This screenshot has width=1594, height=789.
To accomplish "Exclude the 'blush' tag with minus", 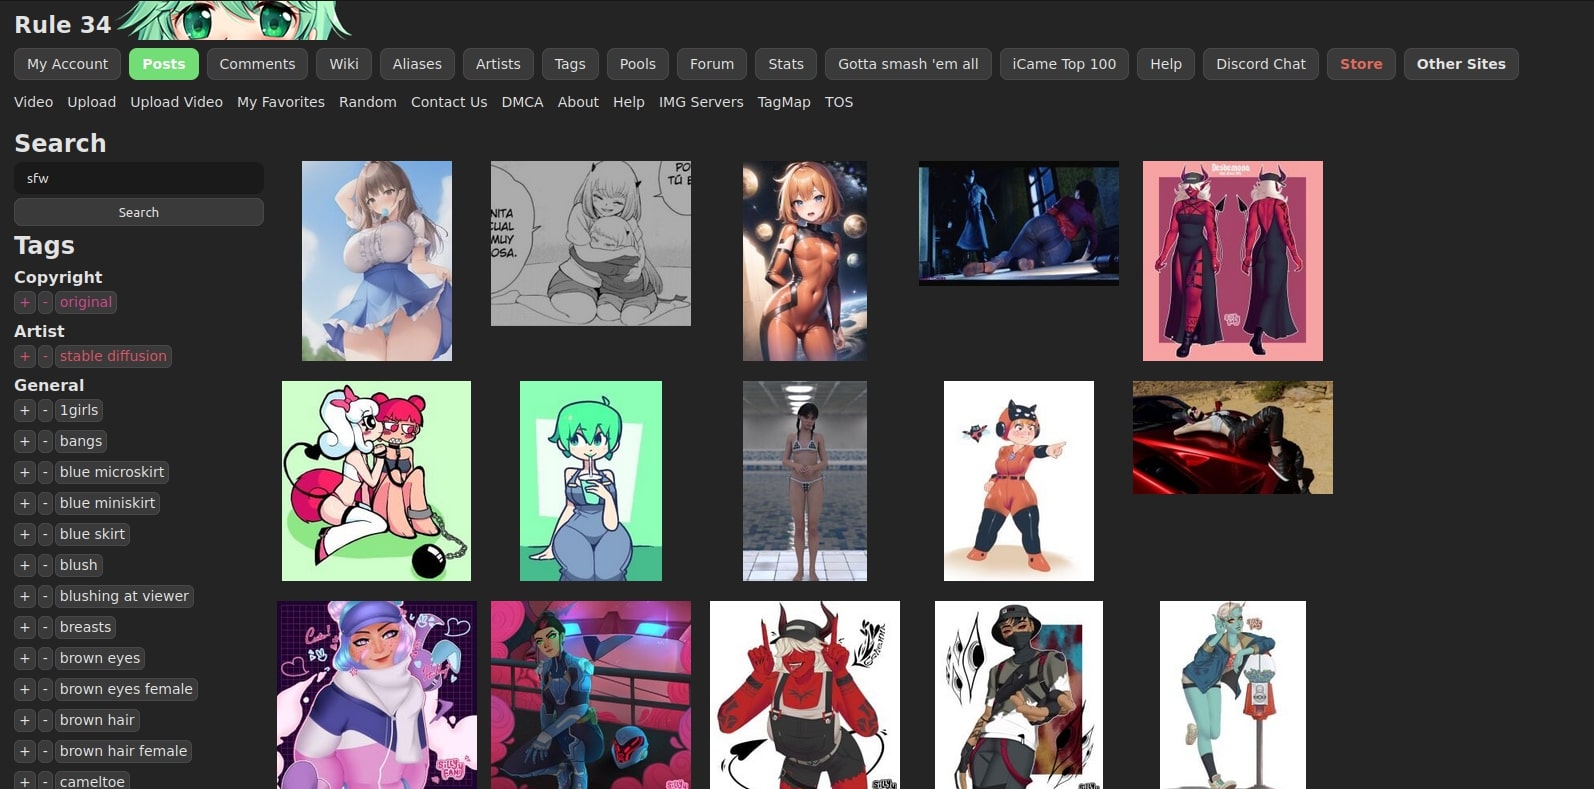I will 45,565.
